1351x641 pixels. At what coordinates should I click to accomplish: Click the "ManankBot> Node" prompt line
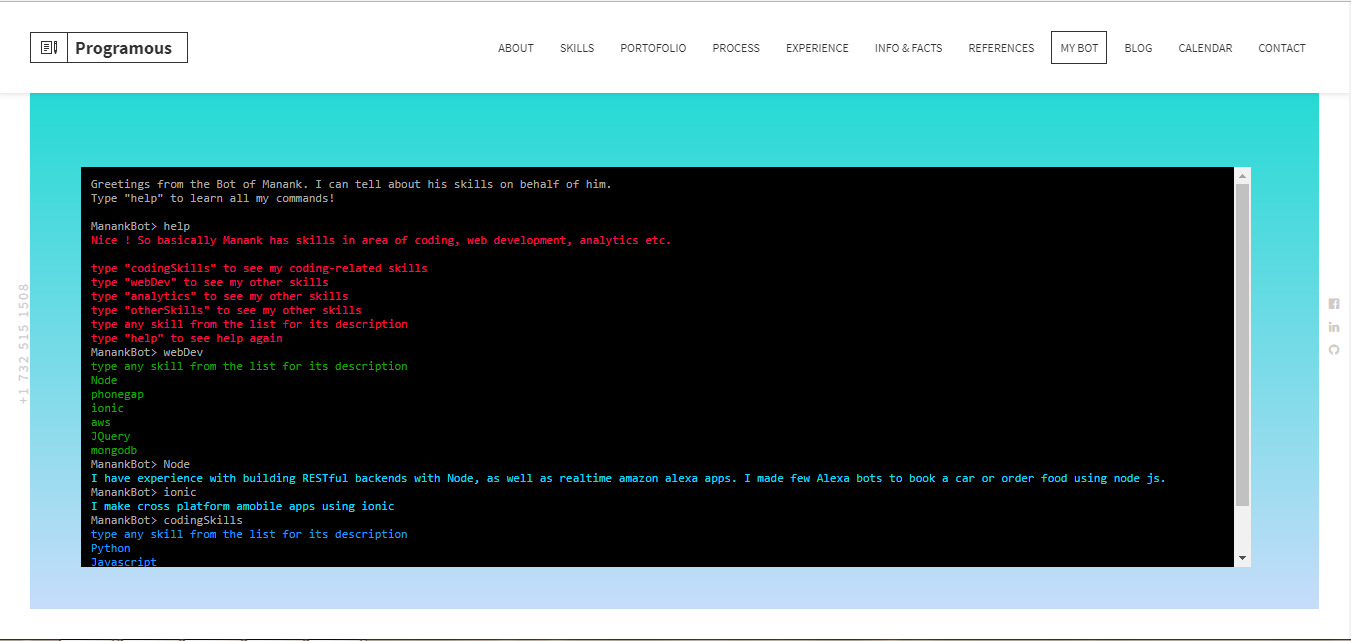click(x=140, y=464)
